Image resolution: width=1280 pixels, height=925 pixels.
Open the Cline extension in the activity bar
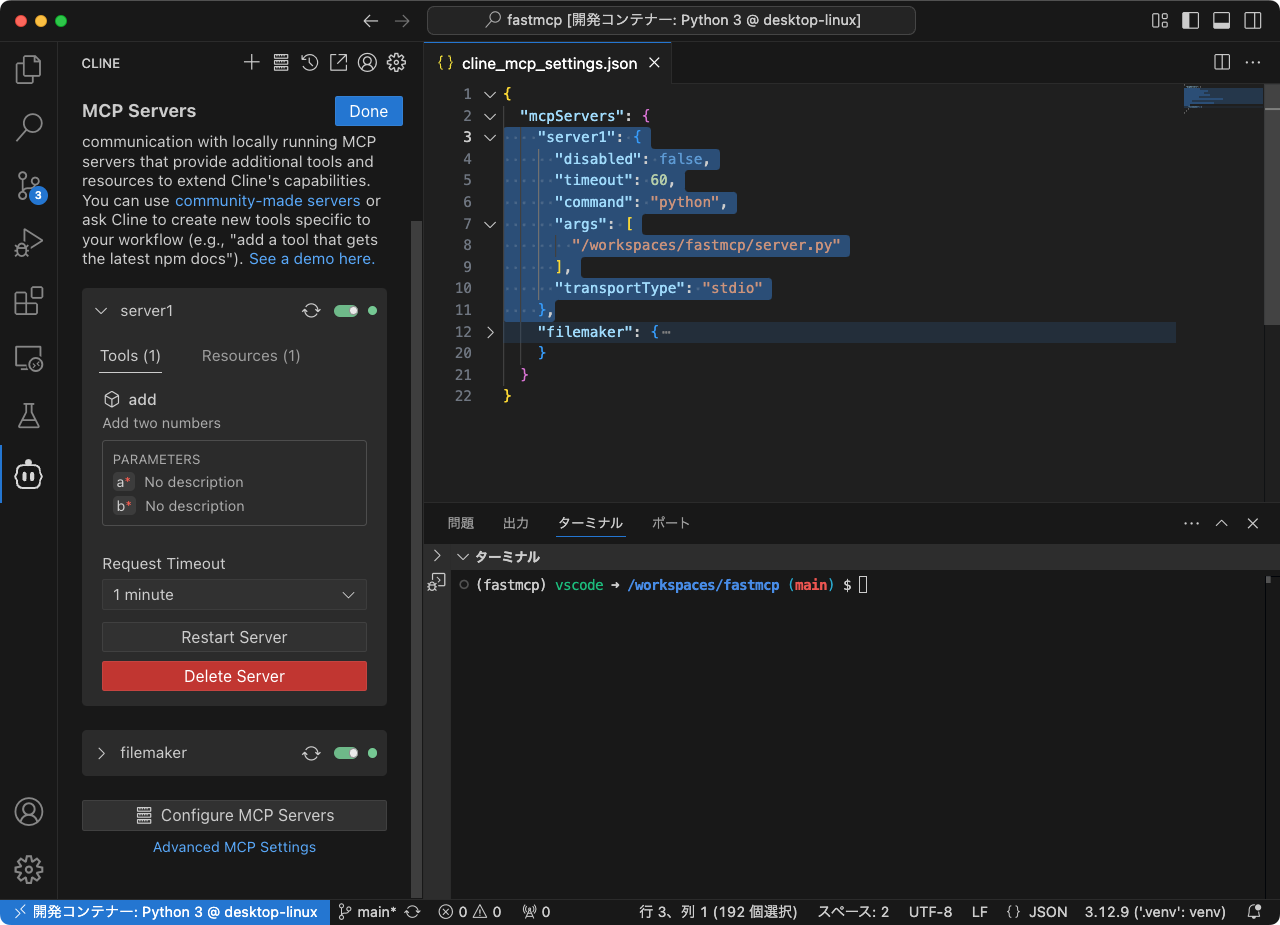point(28,475)
